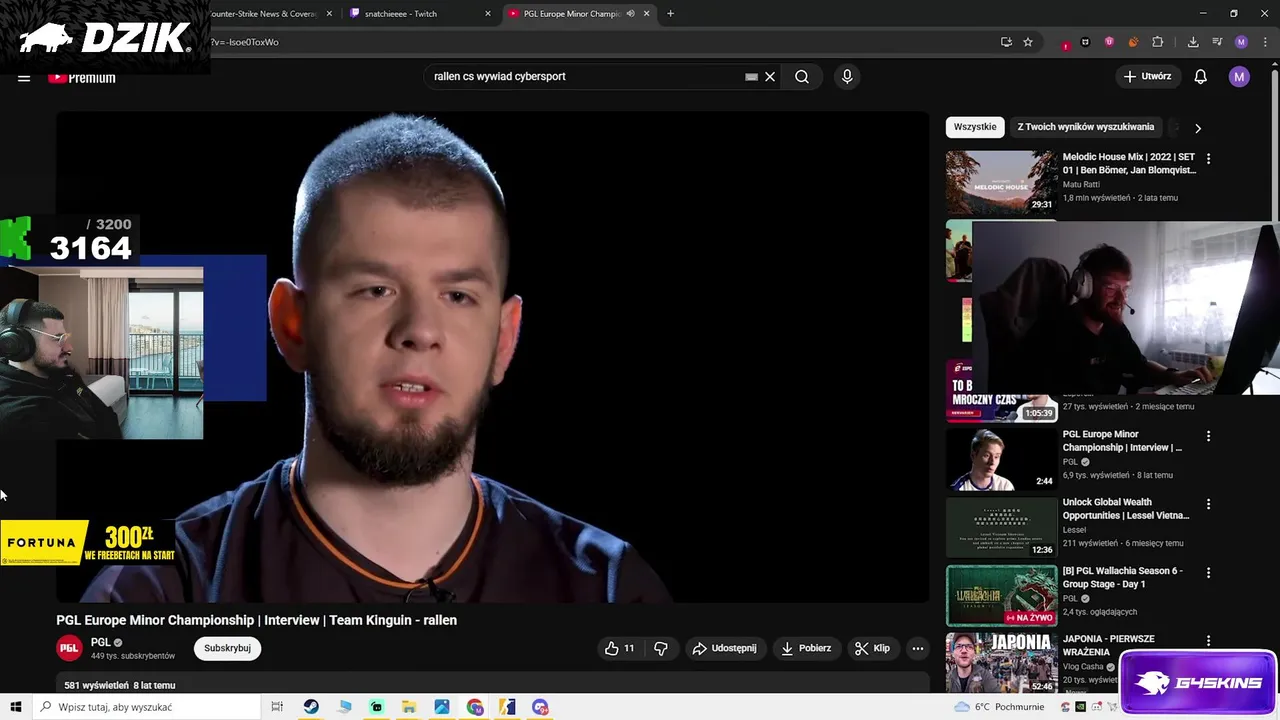
Task: Open options for Unlock Global Wealth video
Action: (1208, 504)
